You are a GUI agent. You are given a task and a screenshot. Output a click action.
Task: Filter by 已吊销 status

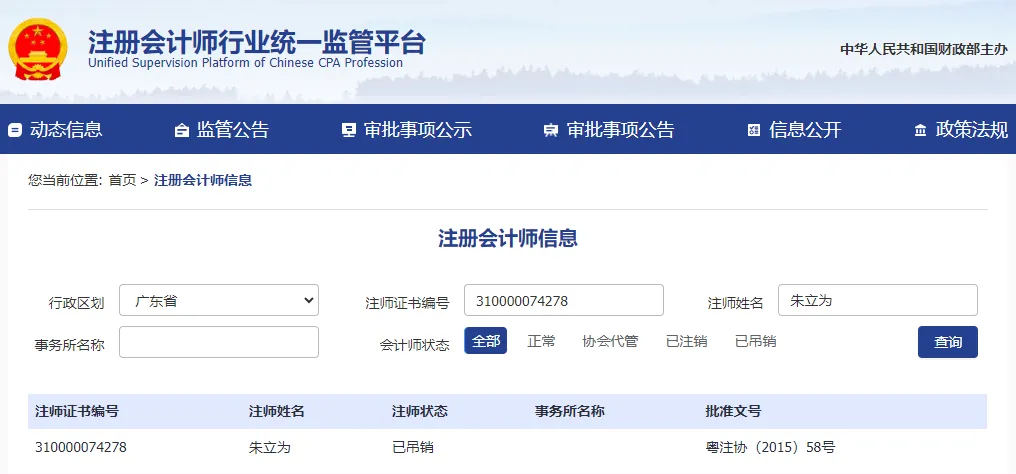tap(755, 341)
